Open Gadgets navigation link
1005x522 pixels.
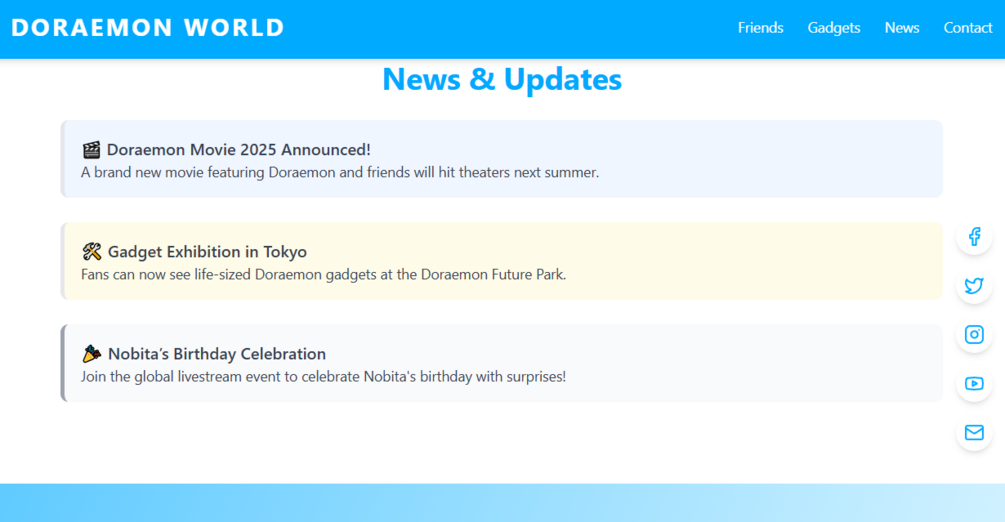click(x=833, y=28)
